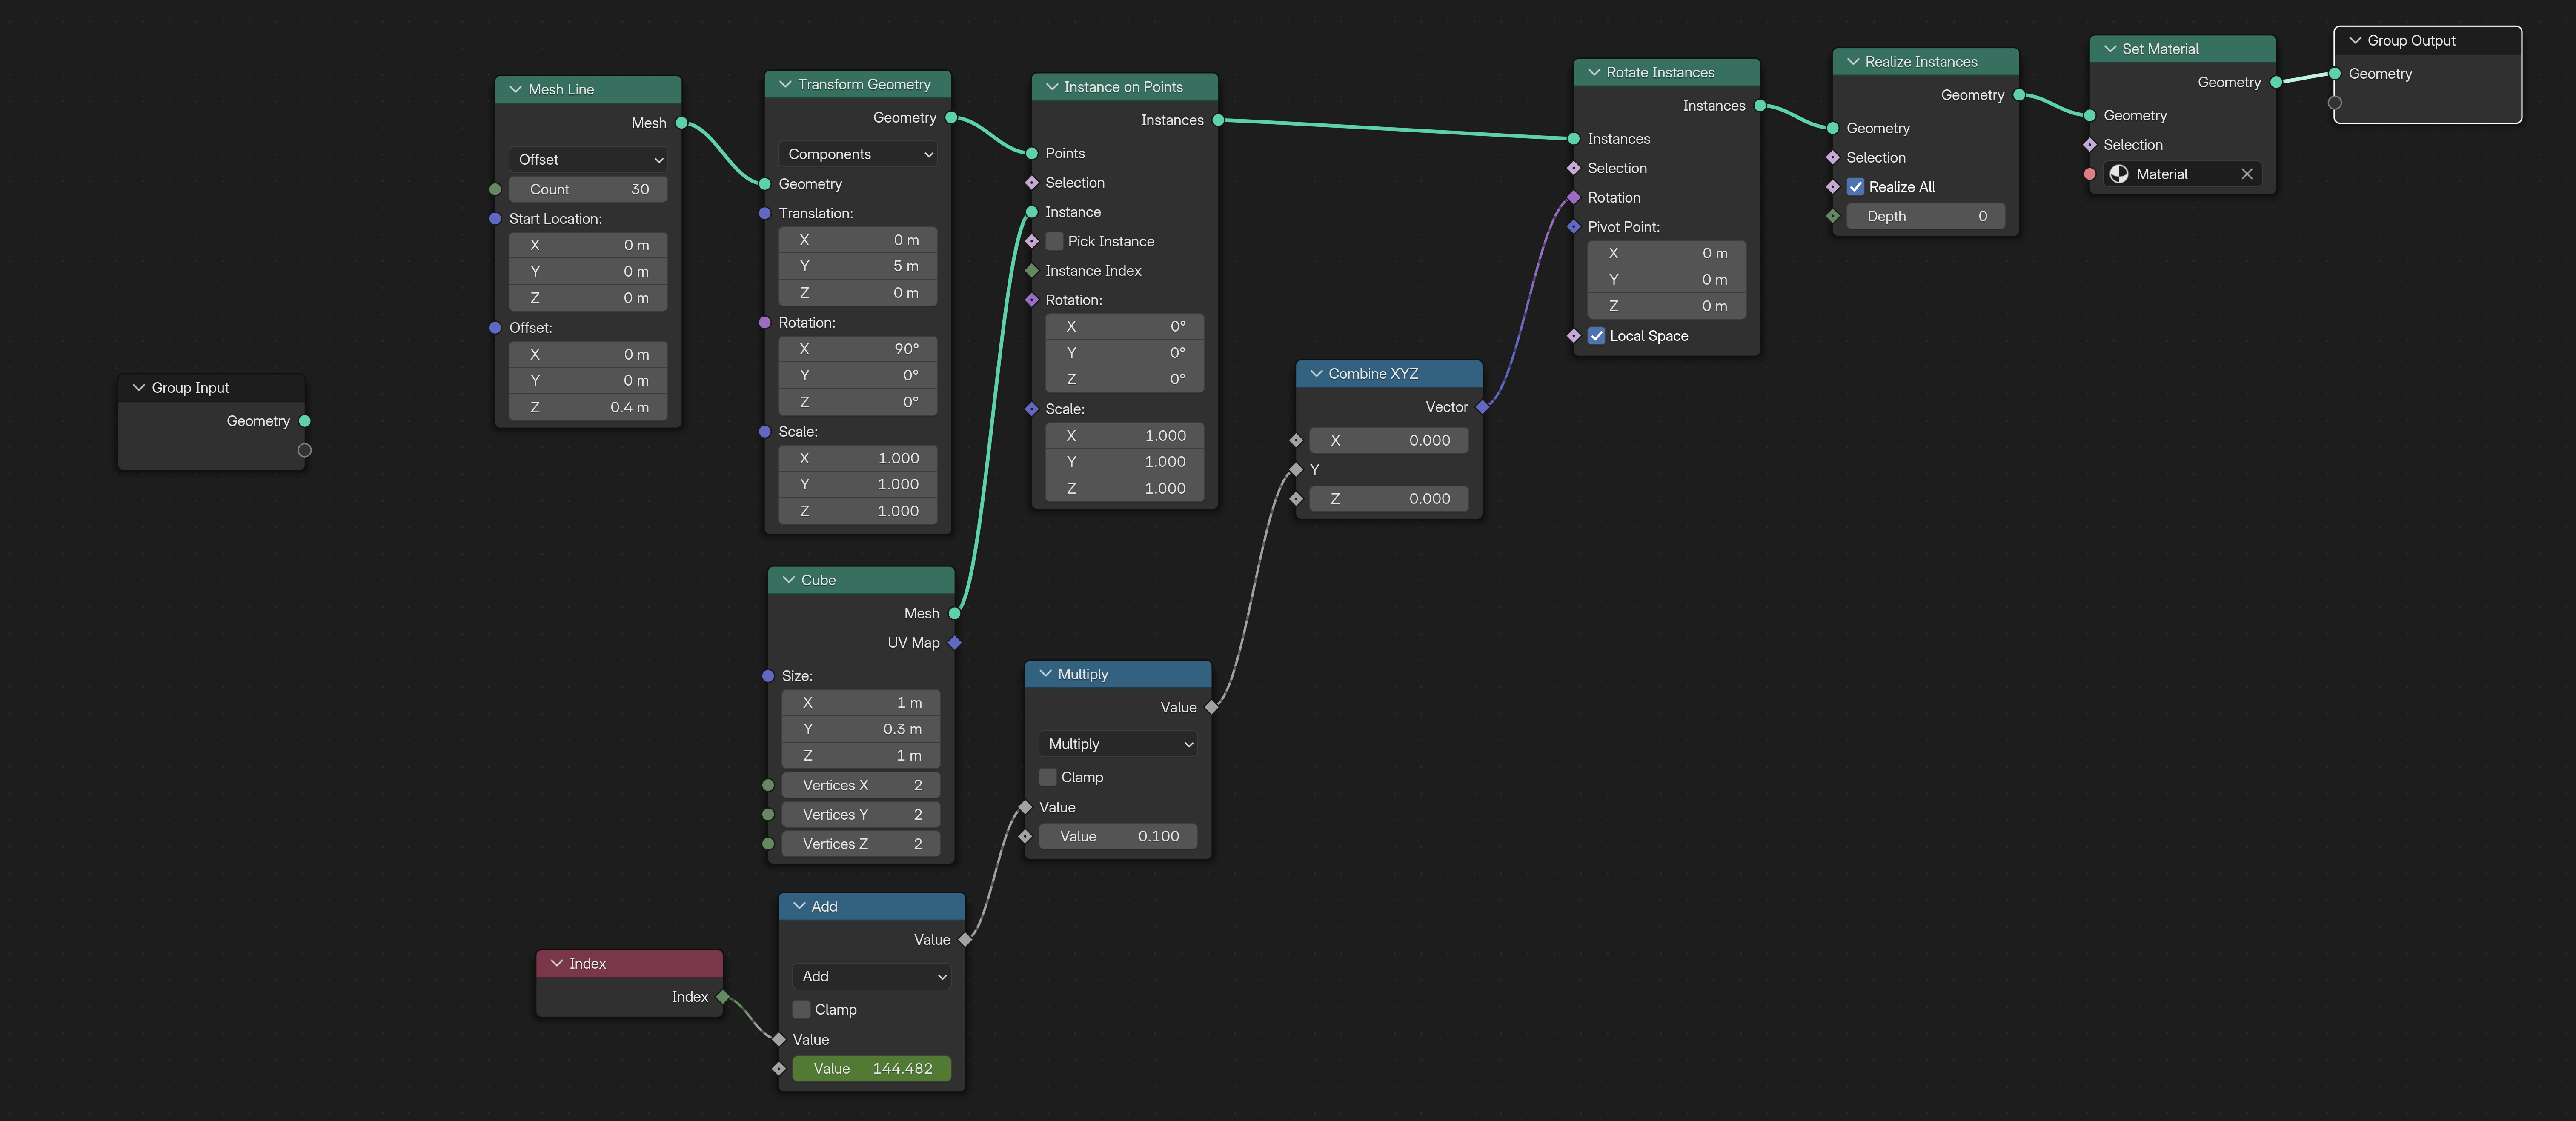
Task: Click the Vertices X field in Cube
Action: (x=861, y=786)
